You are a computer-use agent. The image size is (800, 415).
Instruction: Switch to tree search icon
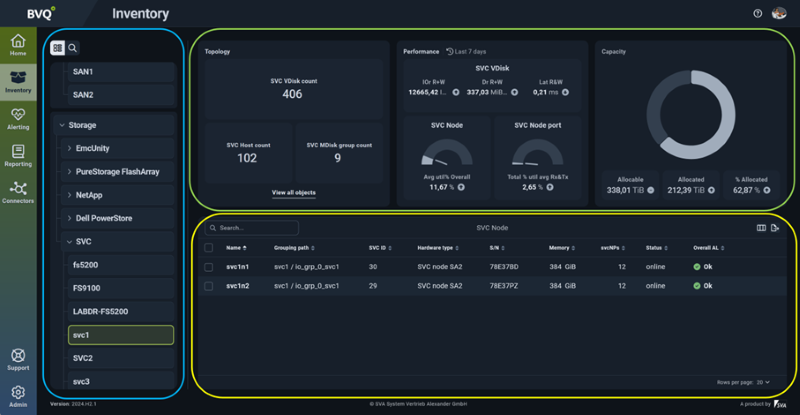(73, 48)
